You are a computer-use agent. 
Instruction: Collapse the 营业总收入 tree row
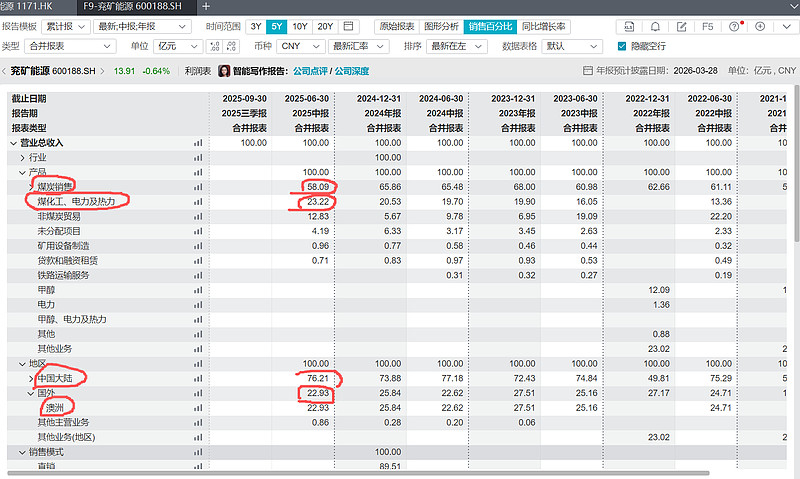point(13,143)
